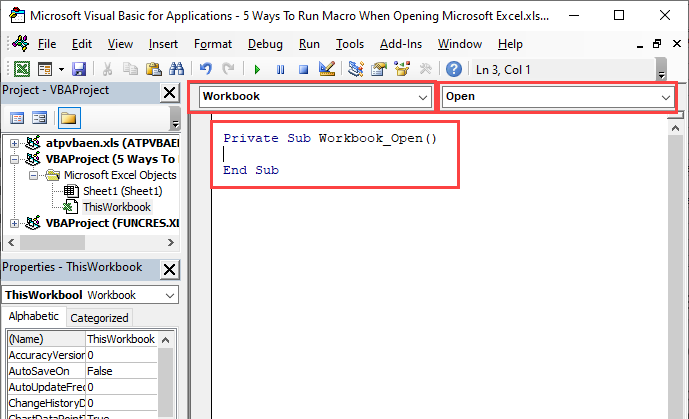
Task: Open Properties Window toolbar icon
Action: pos(379,69)
